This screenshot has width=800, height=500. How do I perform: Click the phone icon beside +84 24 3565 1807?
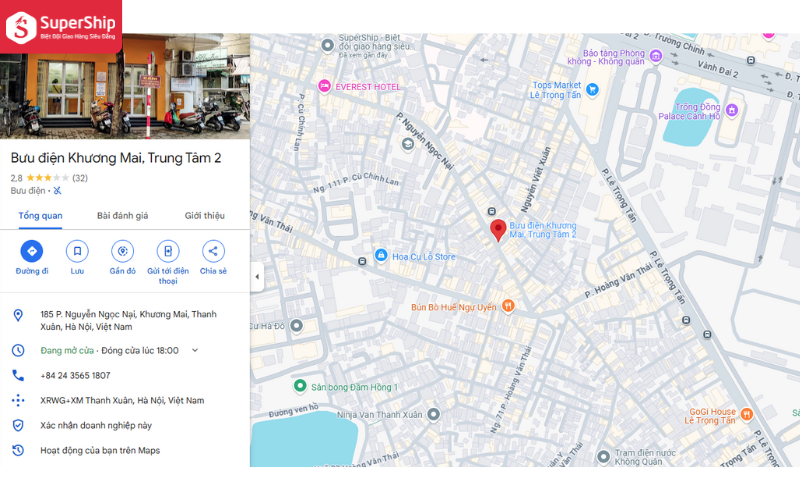18,376
